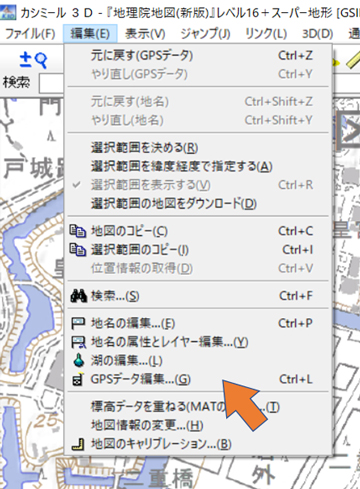Open the 表示(V) menu
Screen dimensions: 360x489
tap(145, 34)
